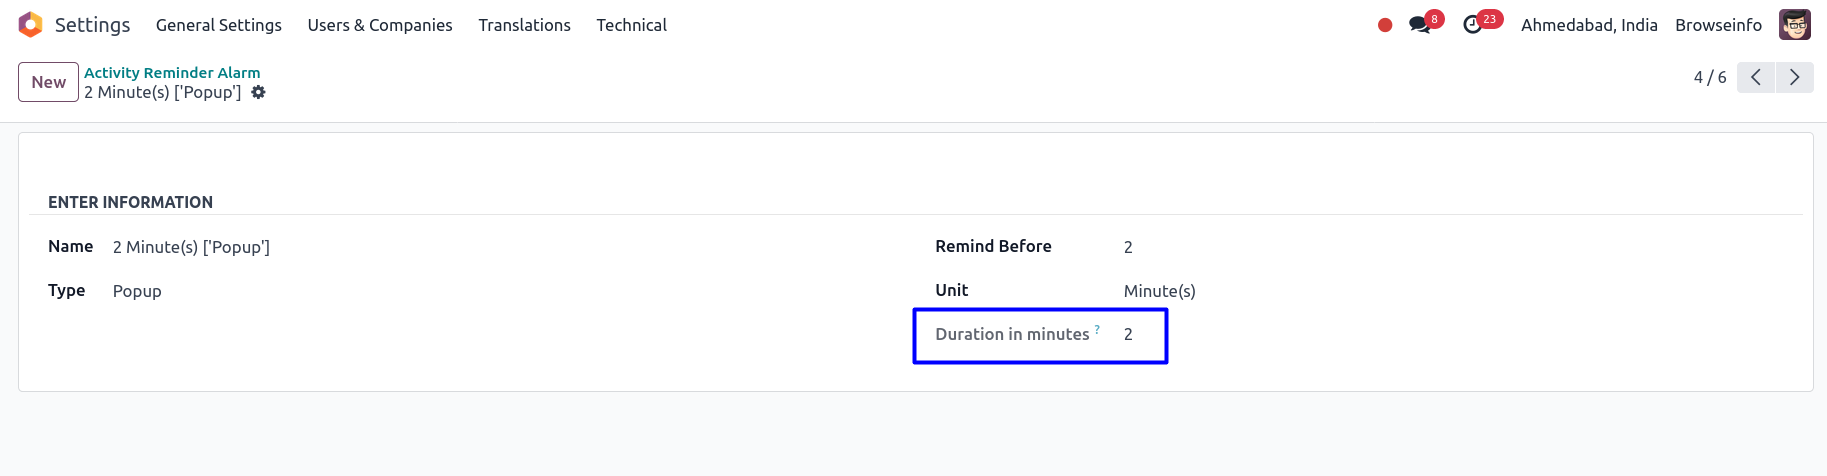Expand the Translations menu
Viewport: 1827px width, 476px height.
coord(524,25)
